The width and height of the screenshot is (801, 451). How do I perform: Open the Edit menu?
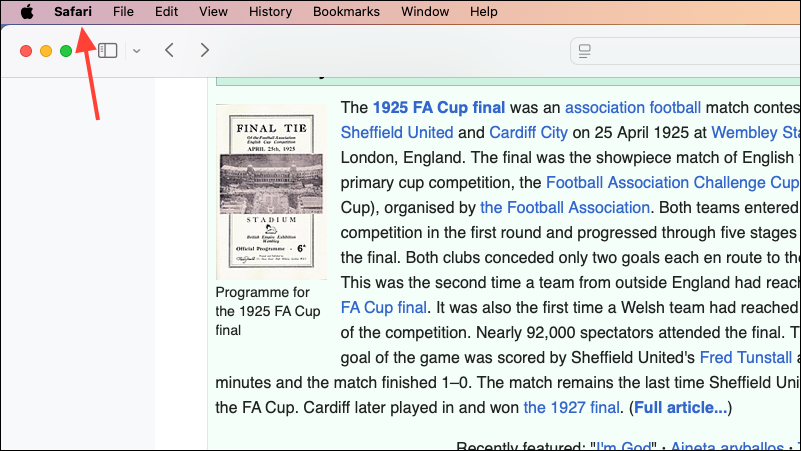pyautogui.click(x=167, y=11)
